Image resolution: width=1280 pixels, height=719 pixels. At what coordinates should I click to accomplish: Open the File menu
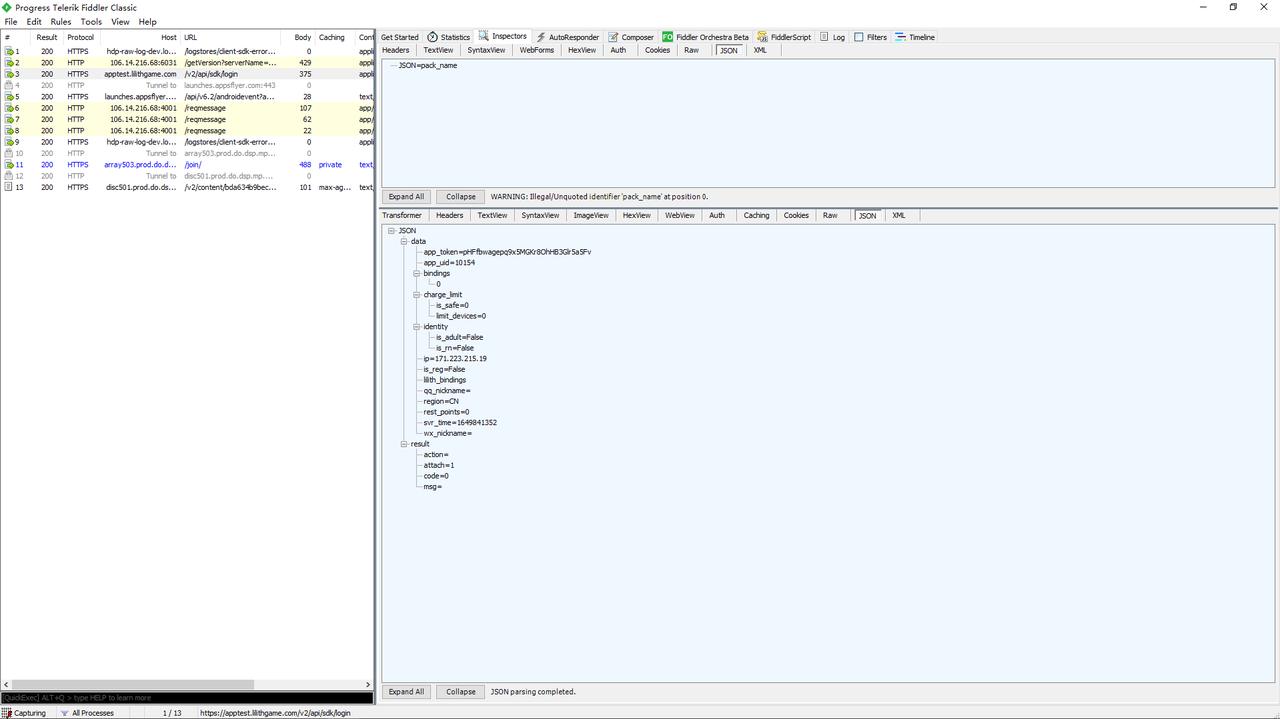point(11,21)
